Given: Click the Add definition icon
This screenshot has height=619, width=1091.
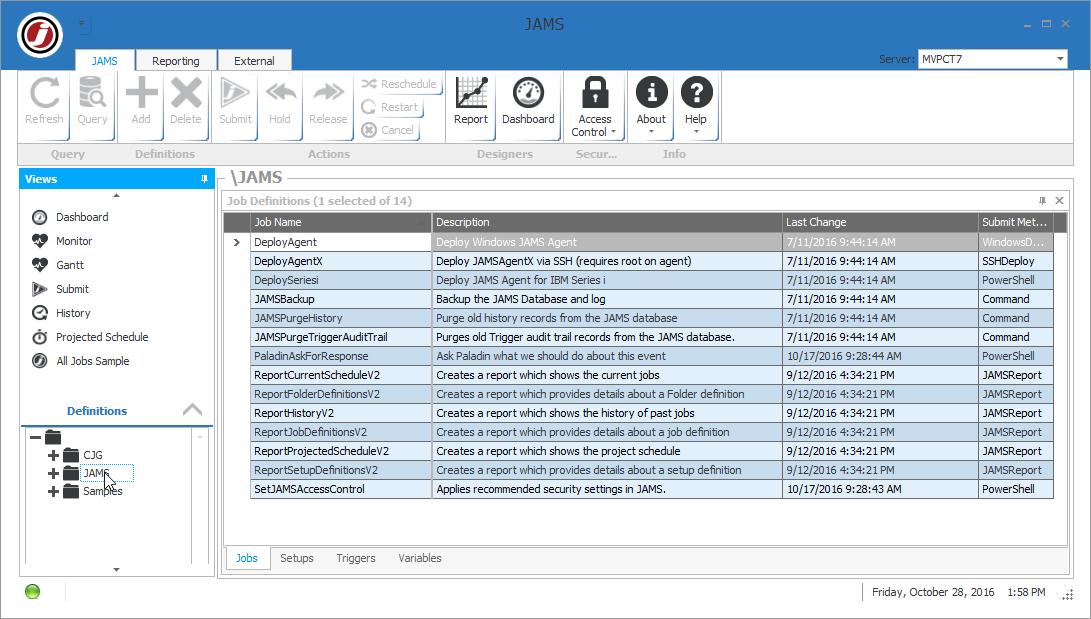Looking at the screenshot, I should pyautogui.click(x=141, y=102).
